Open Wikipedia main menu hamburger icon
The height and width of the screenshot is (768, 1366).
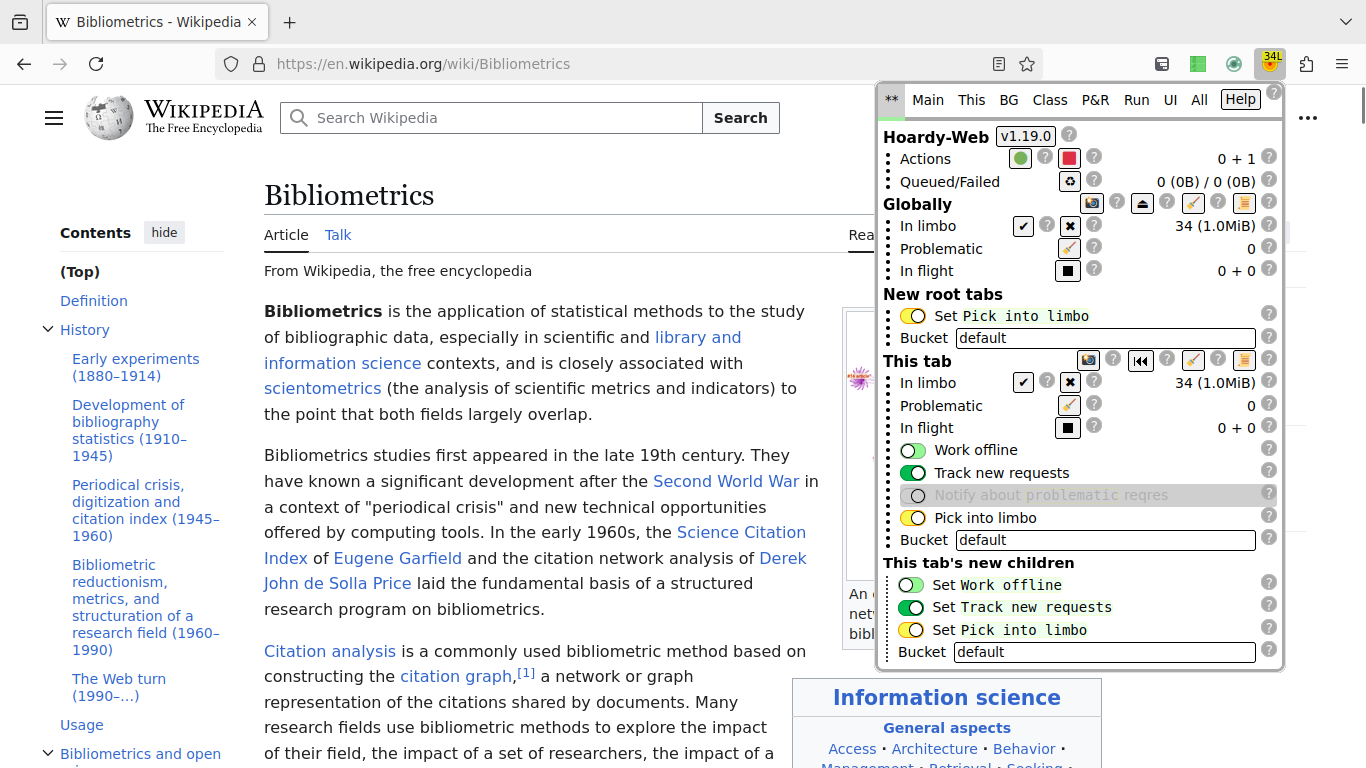click(54, 118)
